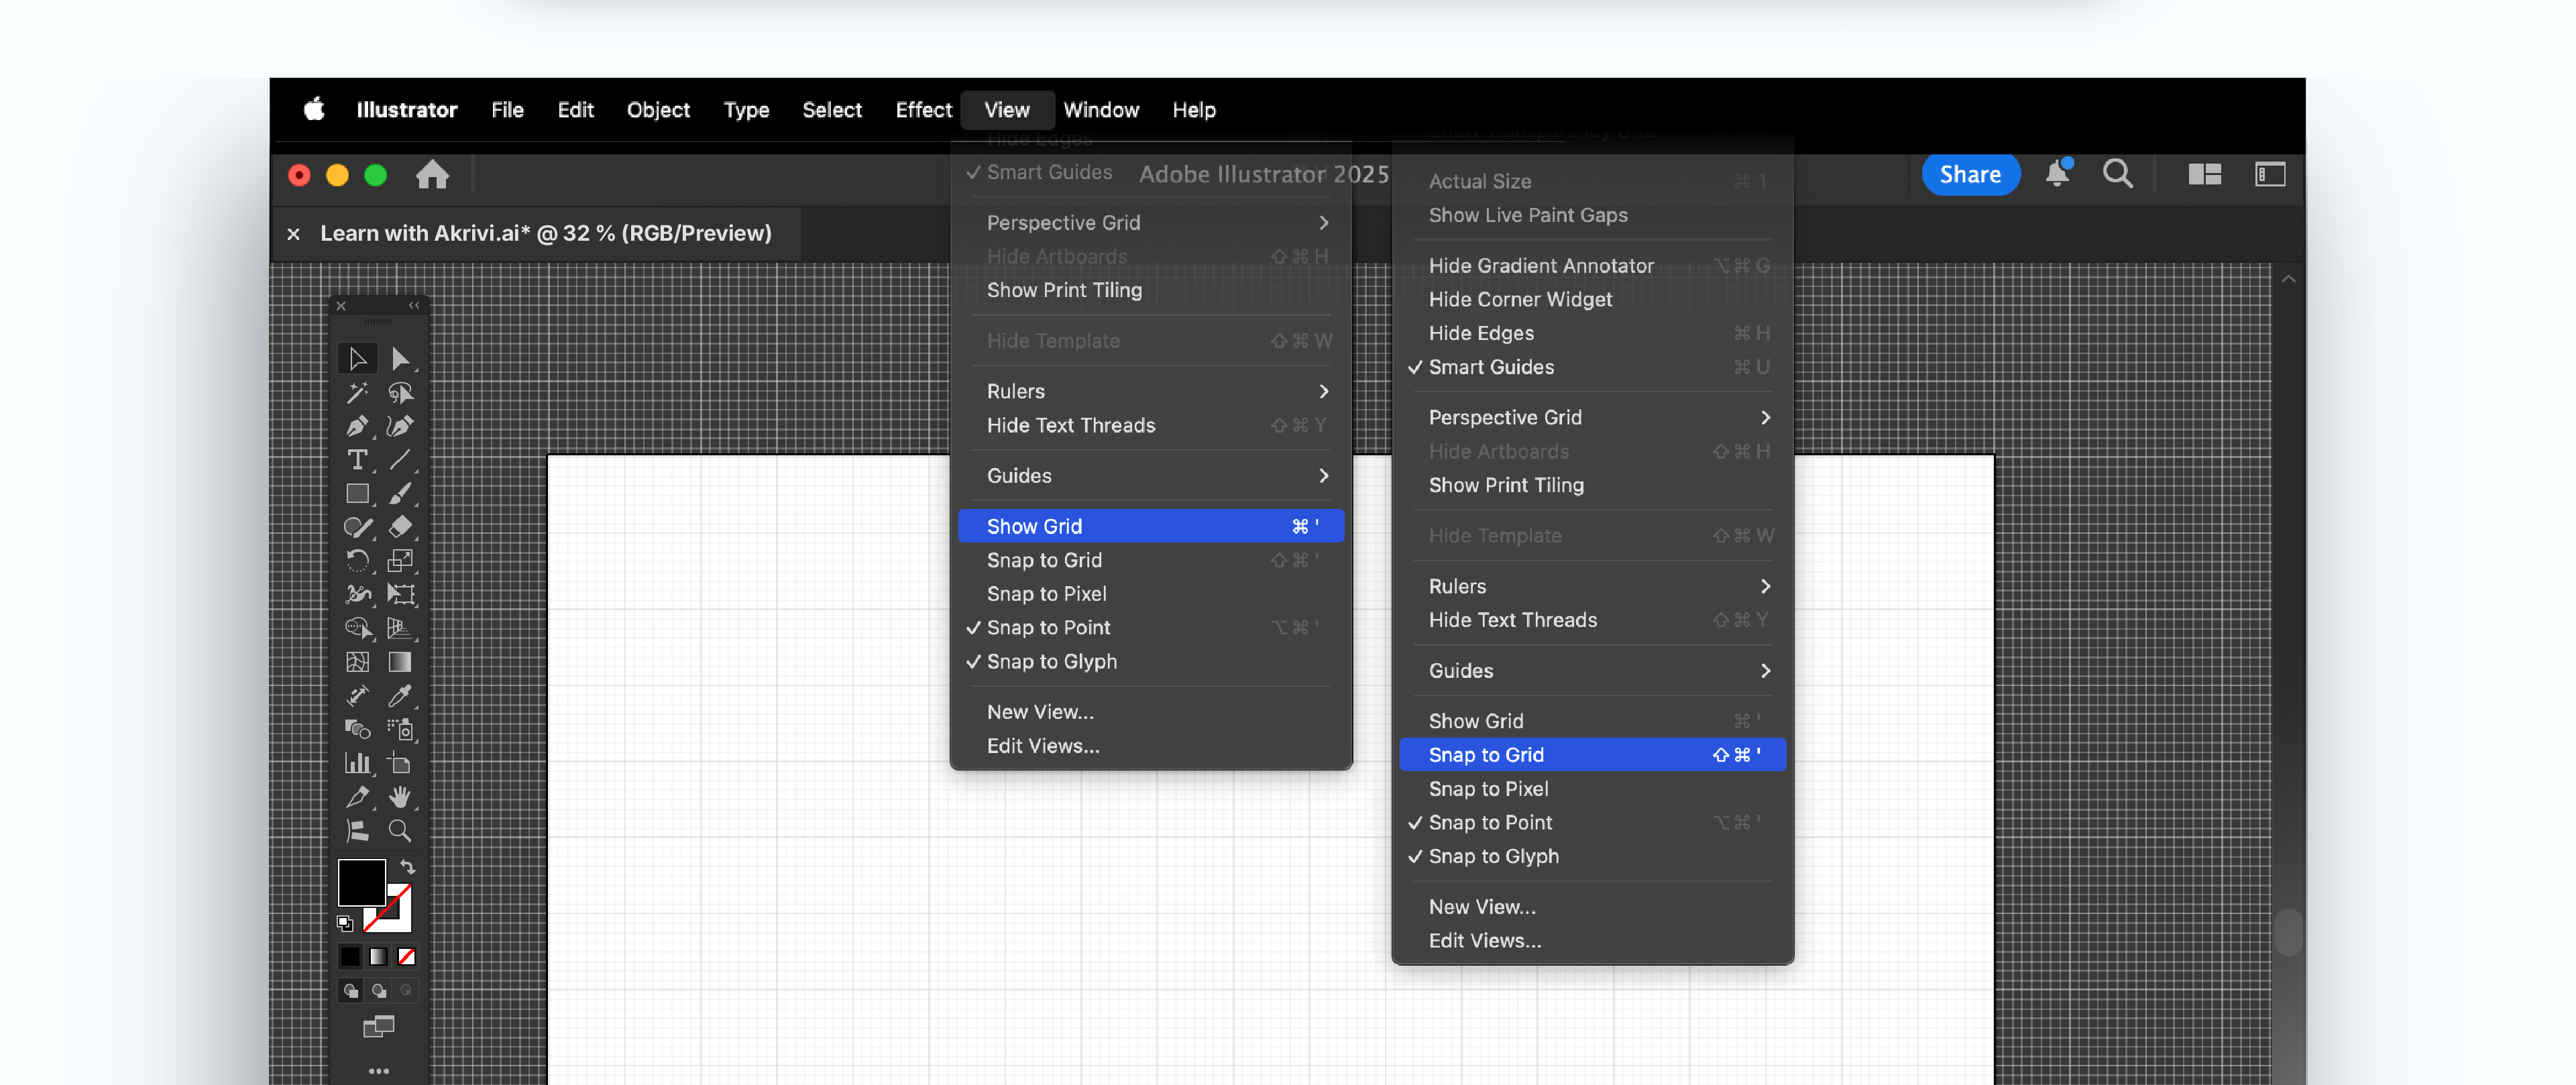Choose the Line Segment tool
Screen dimensions: 2576x1085
pos(400,460)
